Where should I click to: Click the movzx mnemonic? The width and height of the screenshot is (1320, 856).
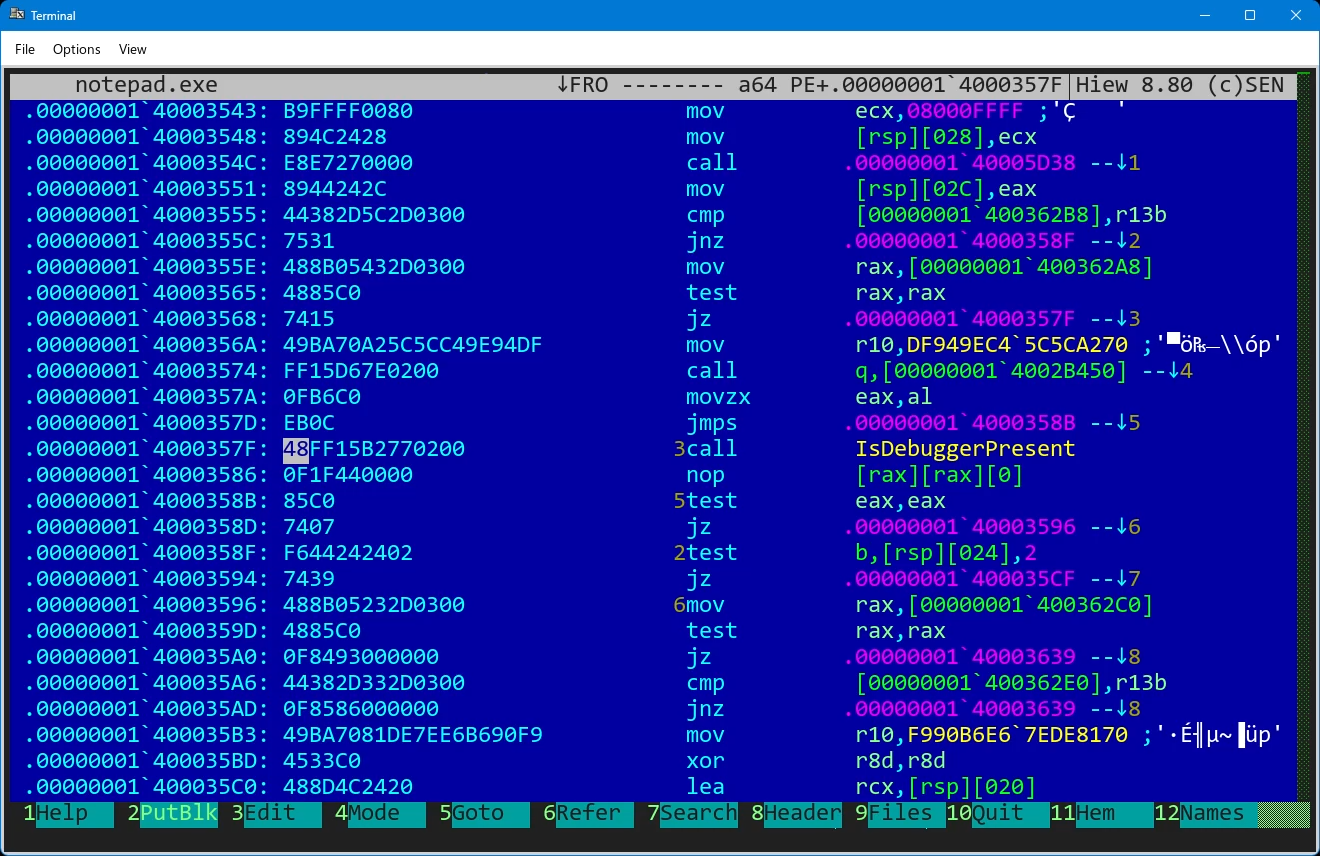coord(718,397)
